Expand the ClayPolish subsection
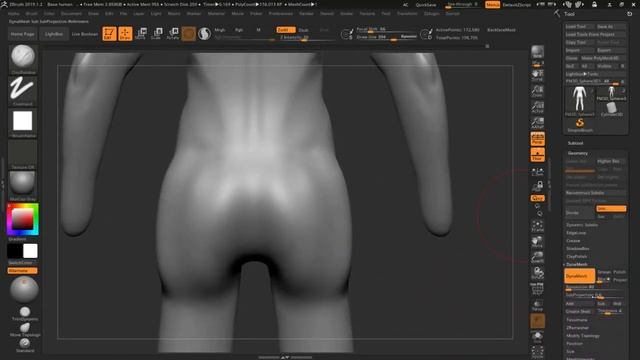Screen dimensions: 640x360 (577, 257)
